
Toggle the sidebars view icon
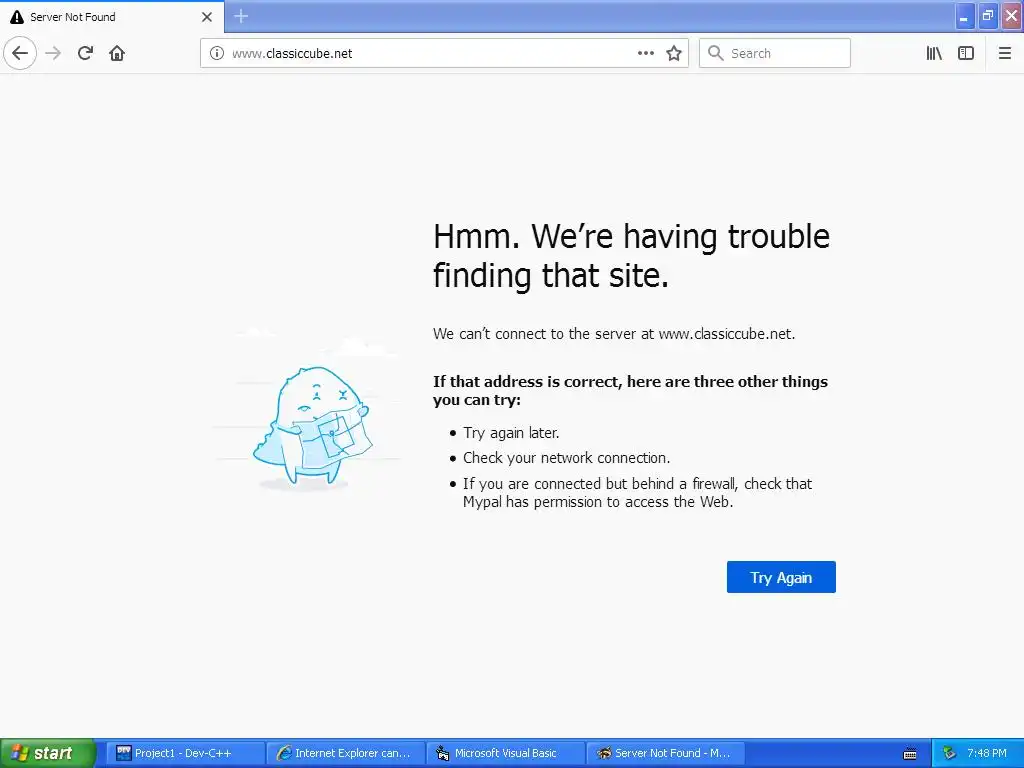tap(966, 53)
